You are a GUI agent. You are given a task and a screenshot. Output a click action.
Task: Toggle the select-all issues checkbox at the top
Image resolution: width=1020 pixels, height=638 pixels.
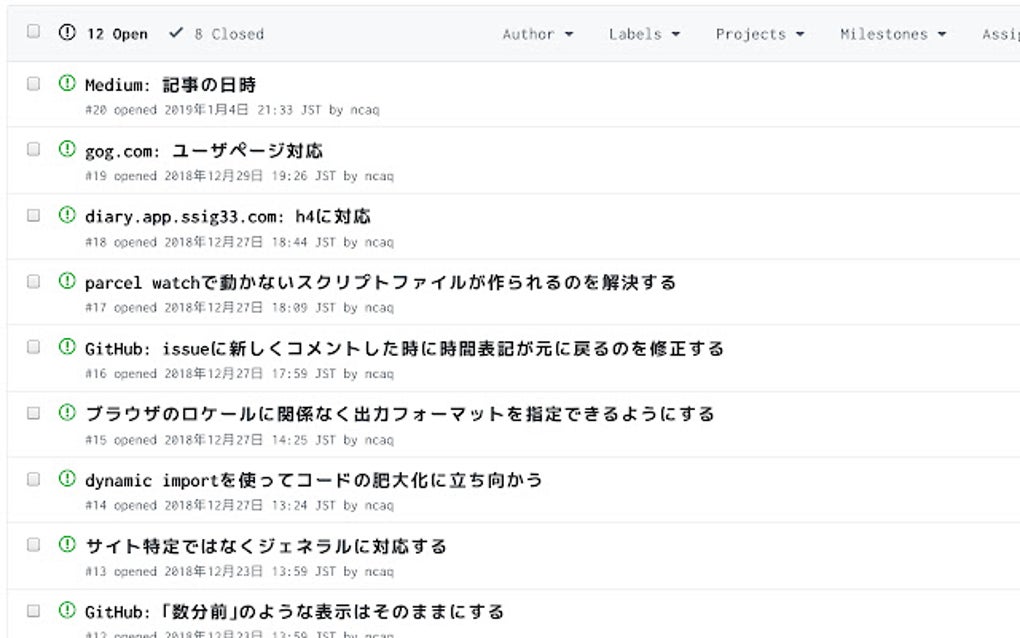click(33, 32)
